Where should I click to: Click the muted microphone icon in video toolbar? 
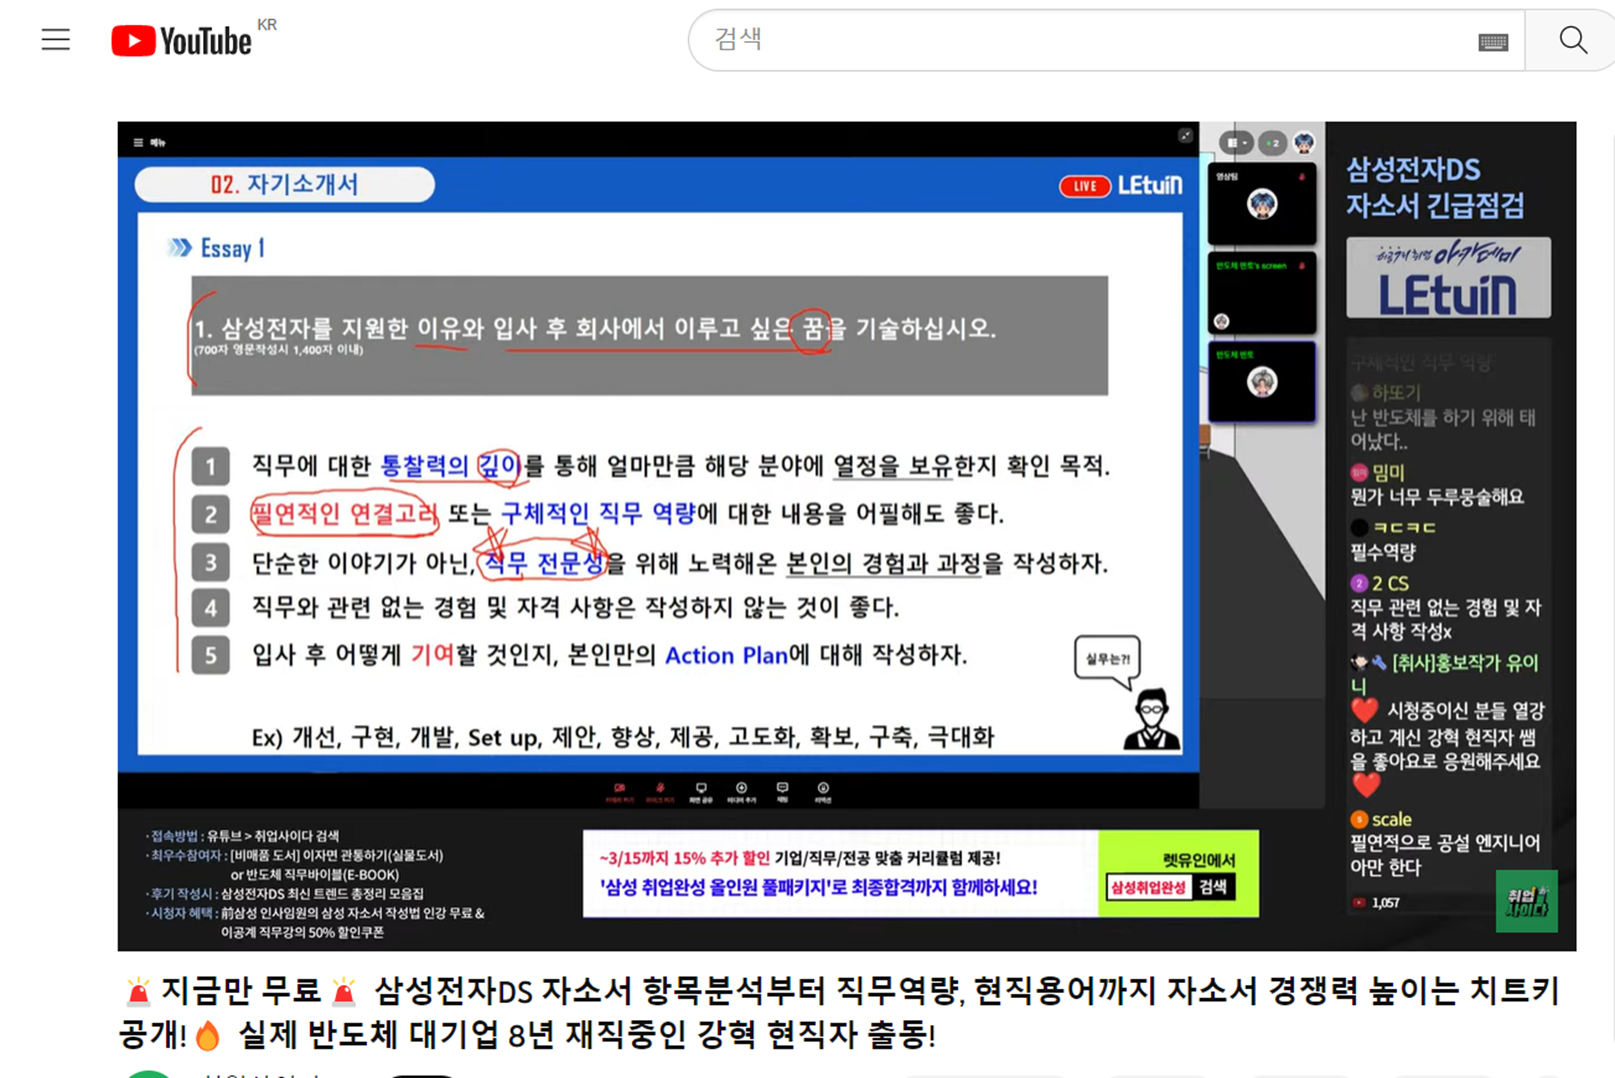660,791
